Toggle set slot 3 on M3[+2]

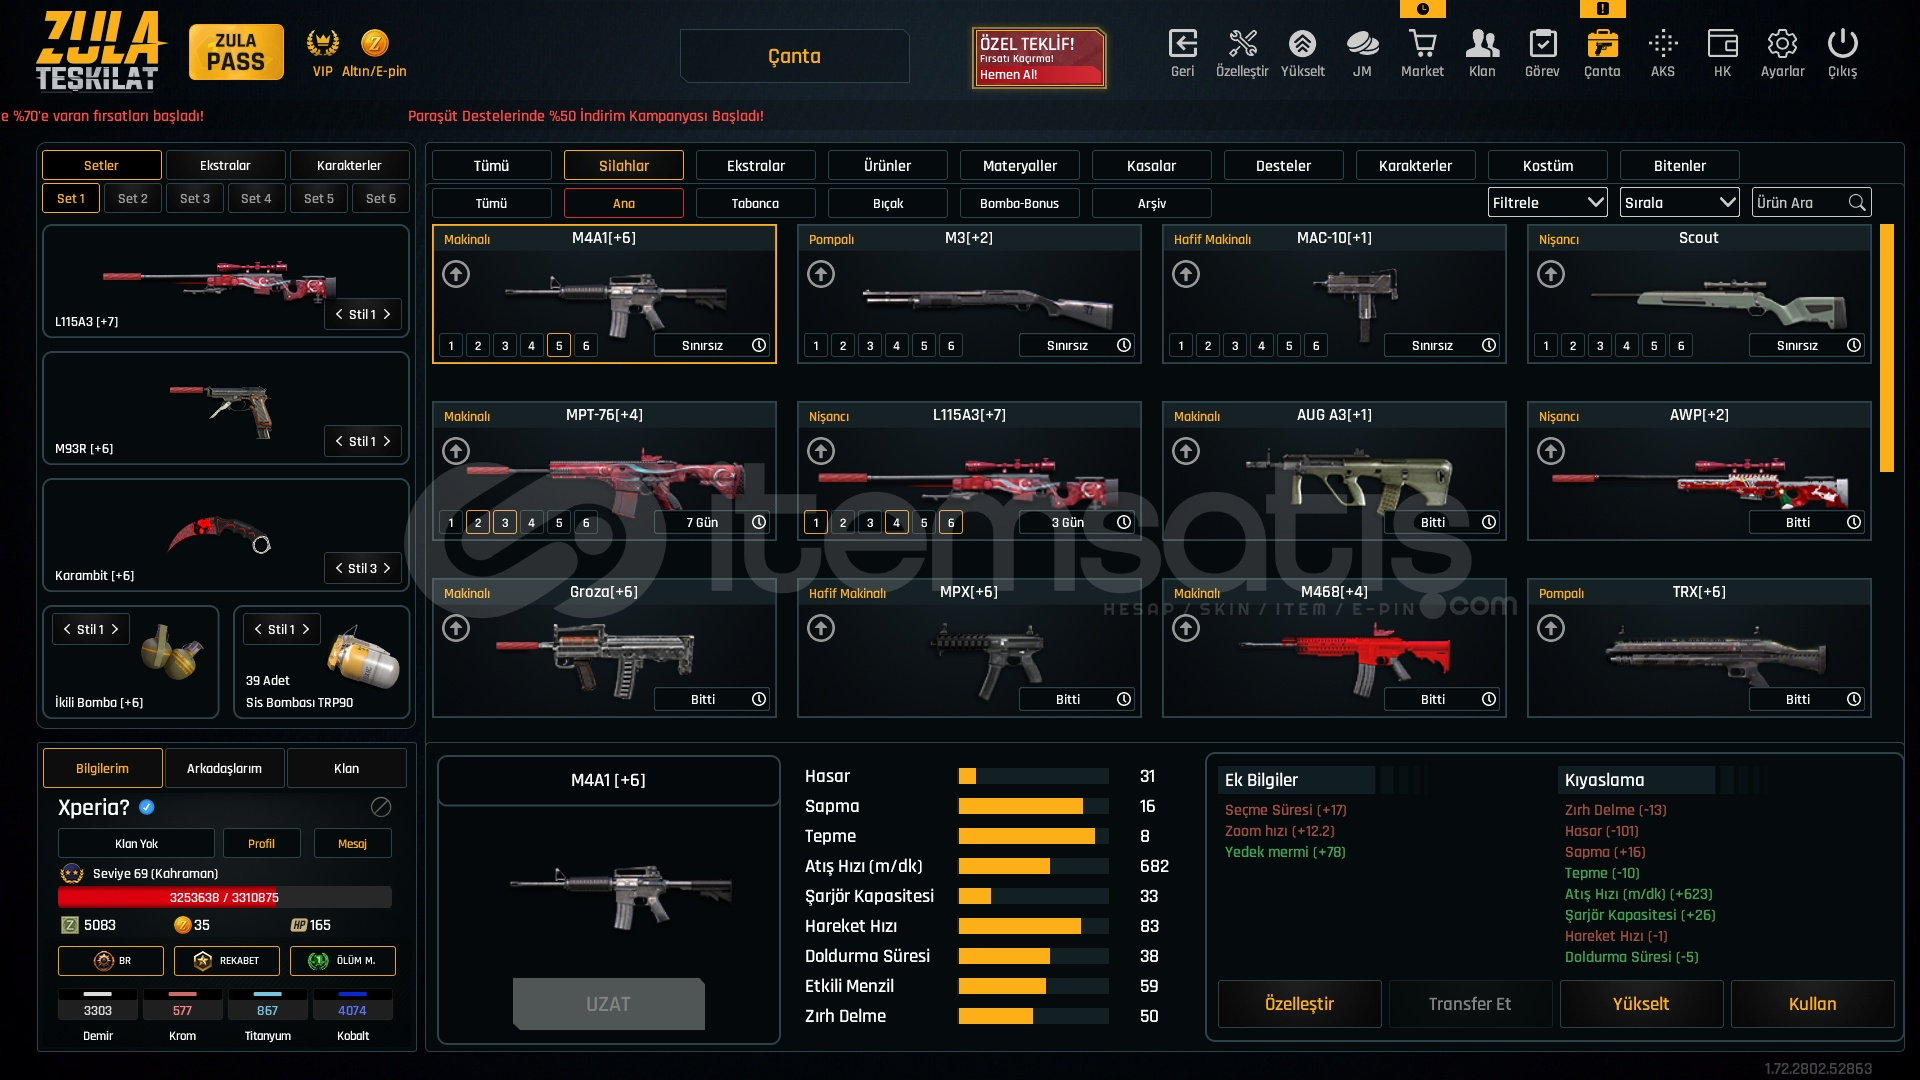point(870,346)
